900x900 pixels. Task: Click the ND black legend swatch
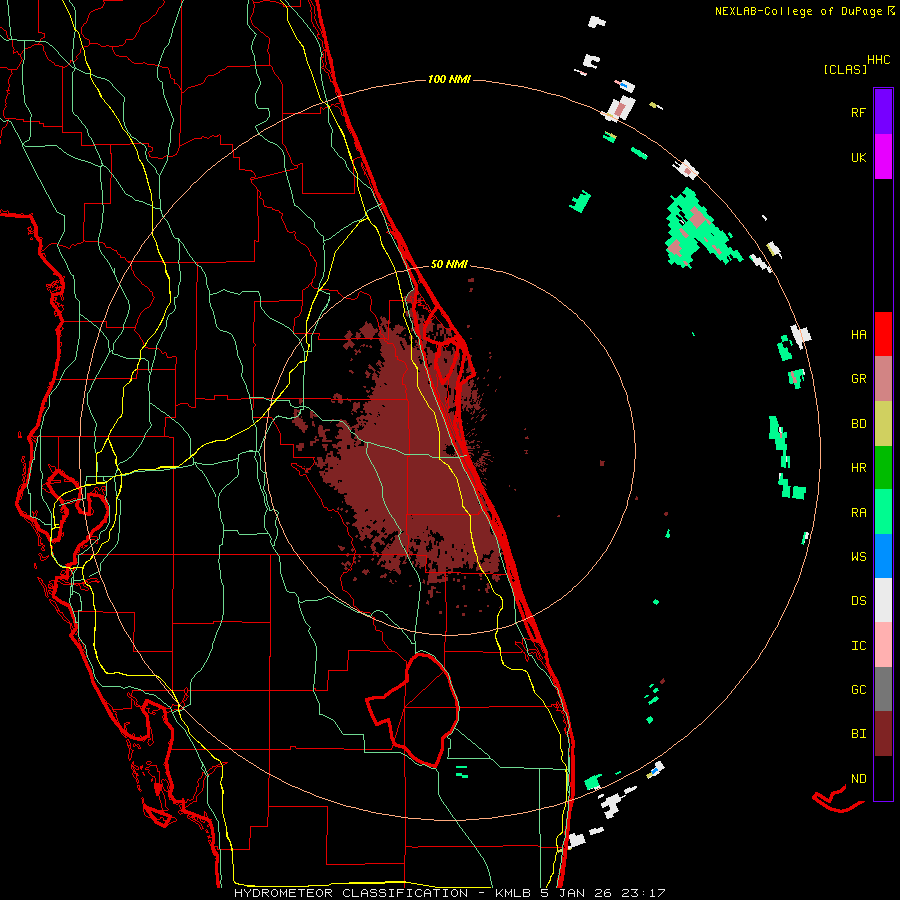pos(883,778)
